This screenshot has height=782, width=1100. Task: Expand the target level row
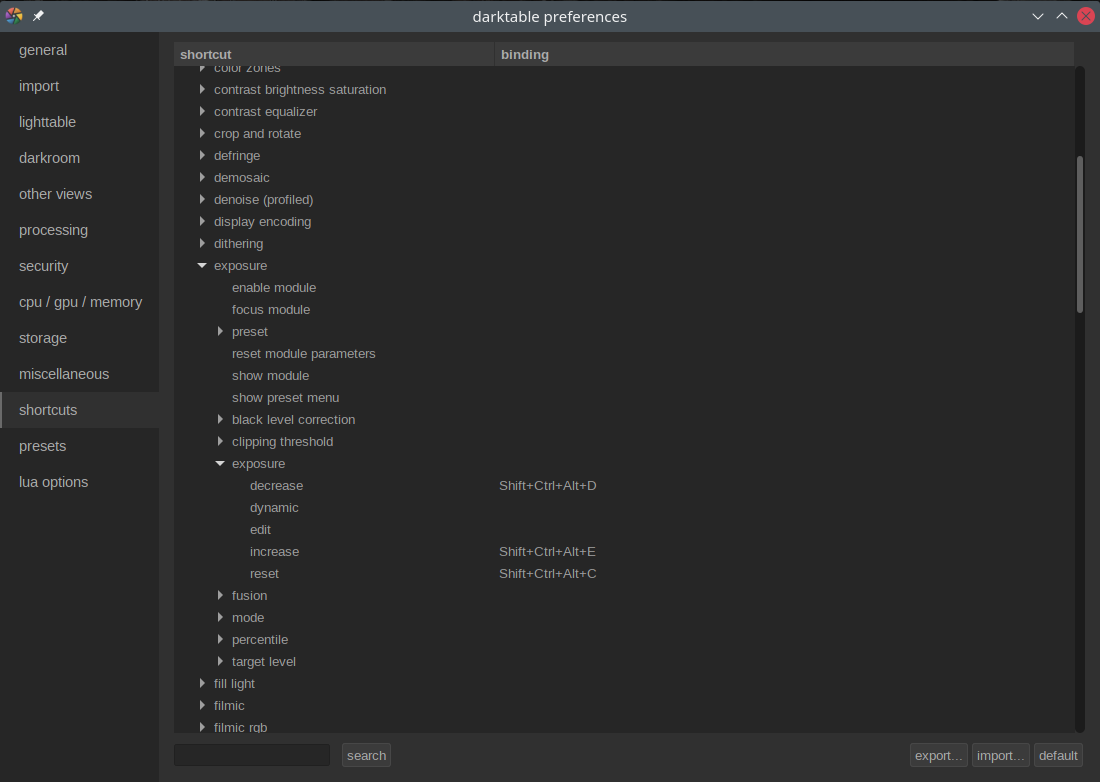click(220, 661)
